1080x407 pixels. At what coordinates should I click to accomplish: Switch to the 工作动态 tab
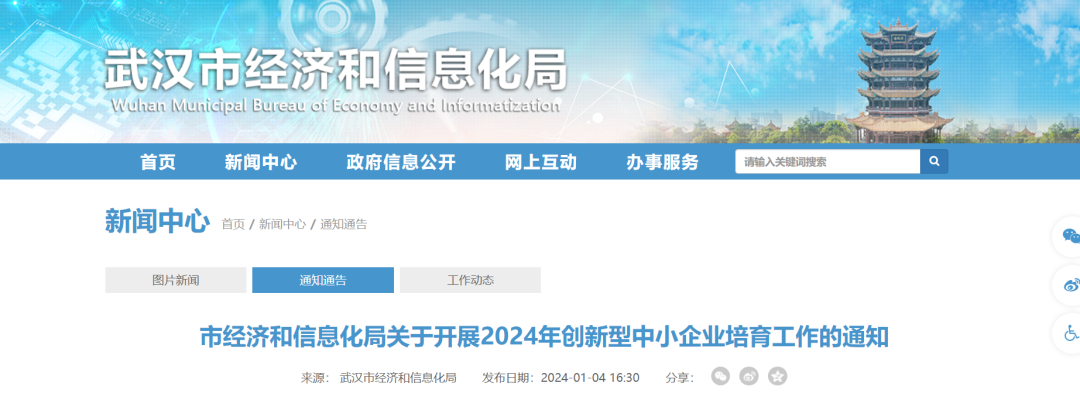[x=470, y=280]
